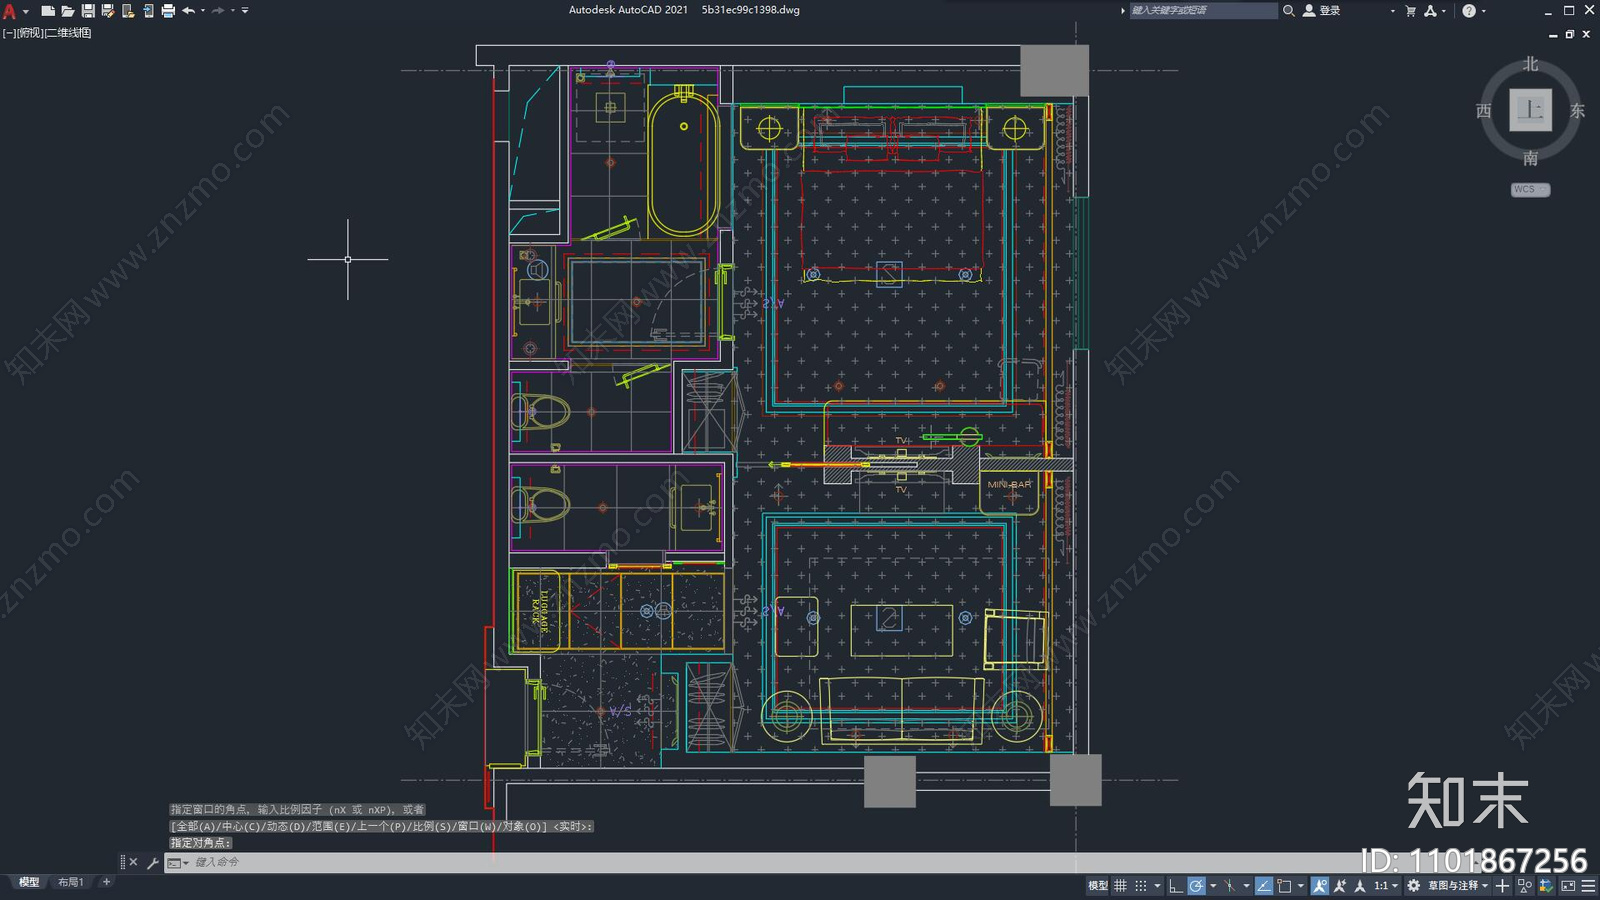The image size is (1600, 900).
Task: Toggle the clean screen icon
Action: coord(1568,886)
